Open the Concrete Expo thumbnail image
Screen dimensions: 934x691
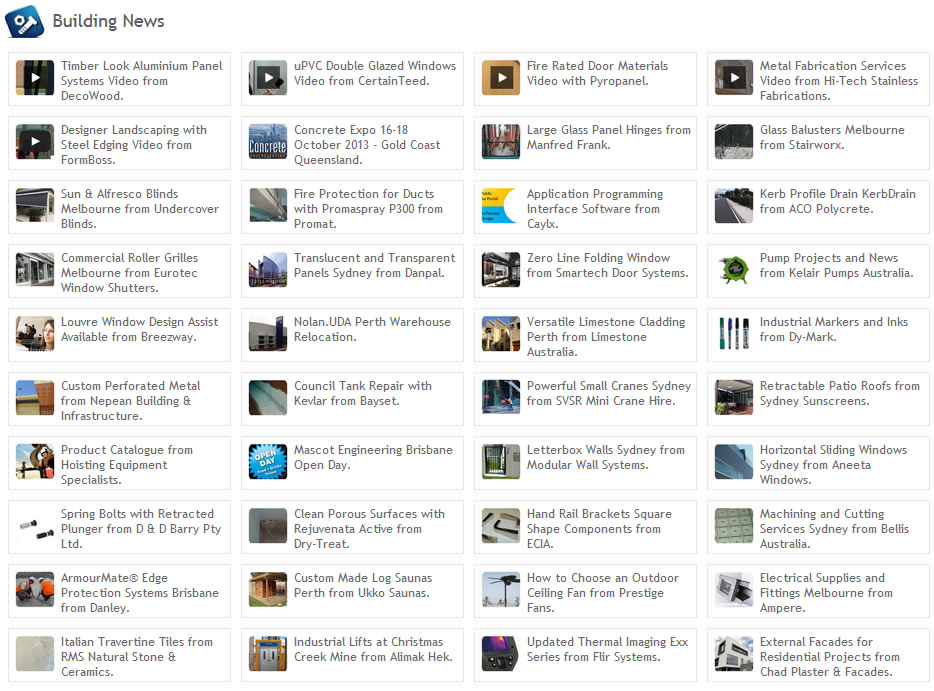point(268,142)
